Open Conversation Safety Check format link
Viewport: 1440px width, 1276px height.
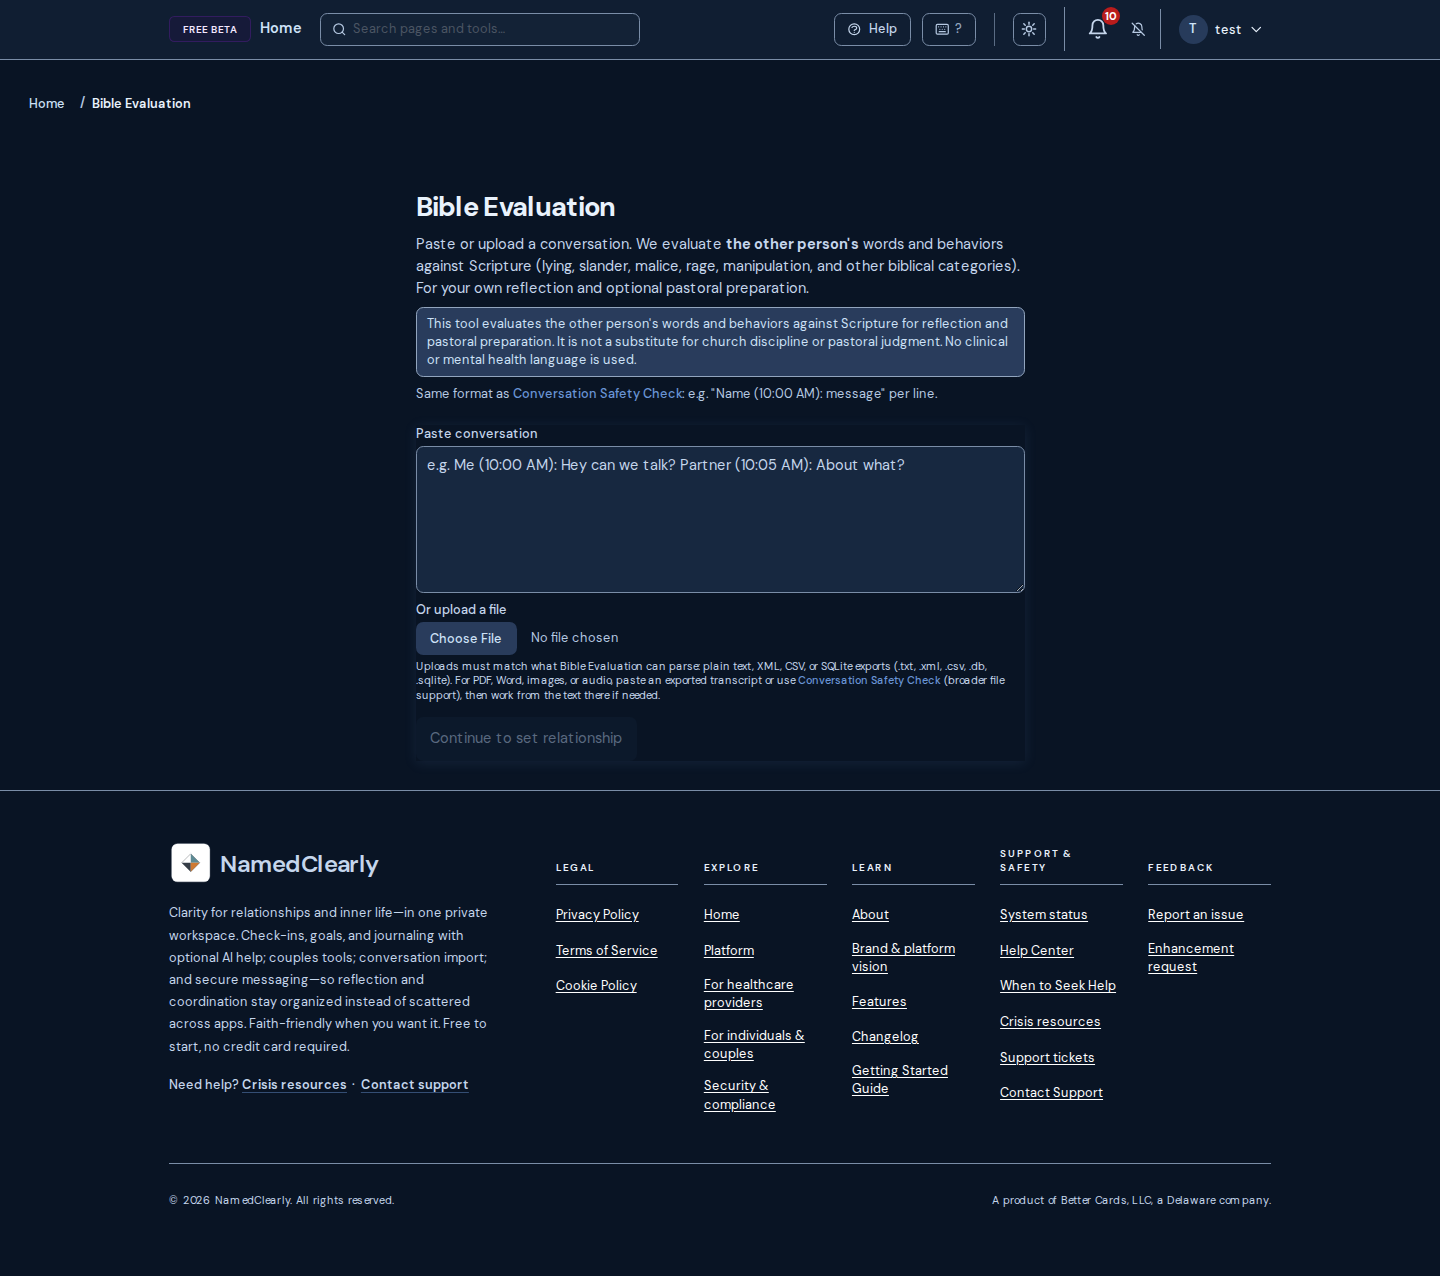pos(598,393)
